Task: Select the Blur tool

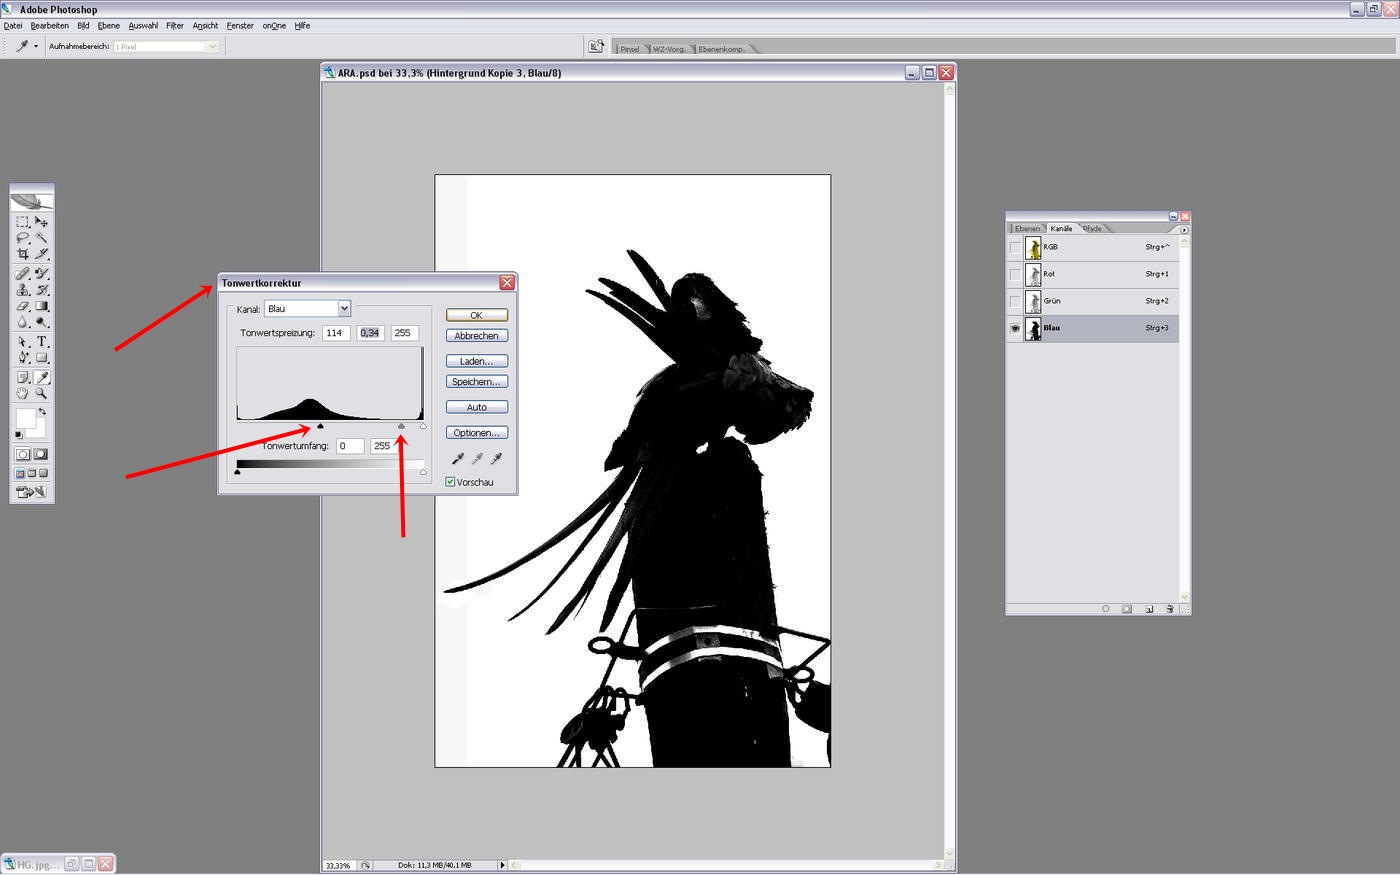Action: click(23, 322)
